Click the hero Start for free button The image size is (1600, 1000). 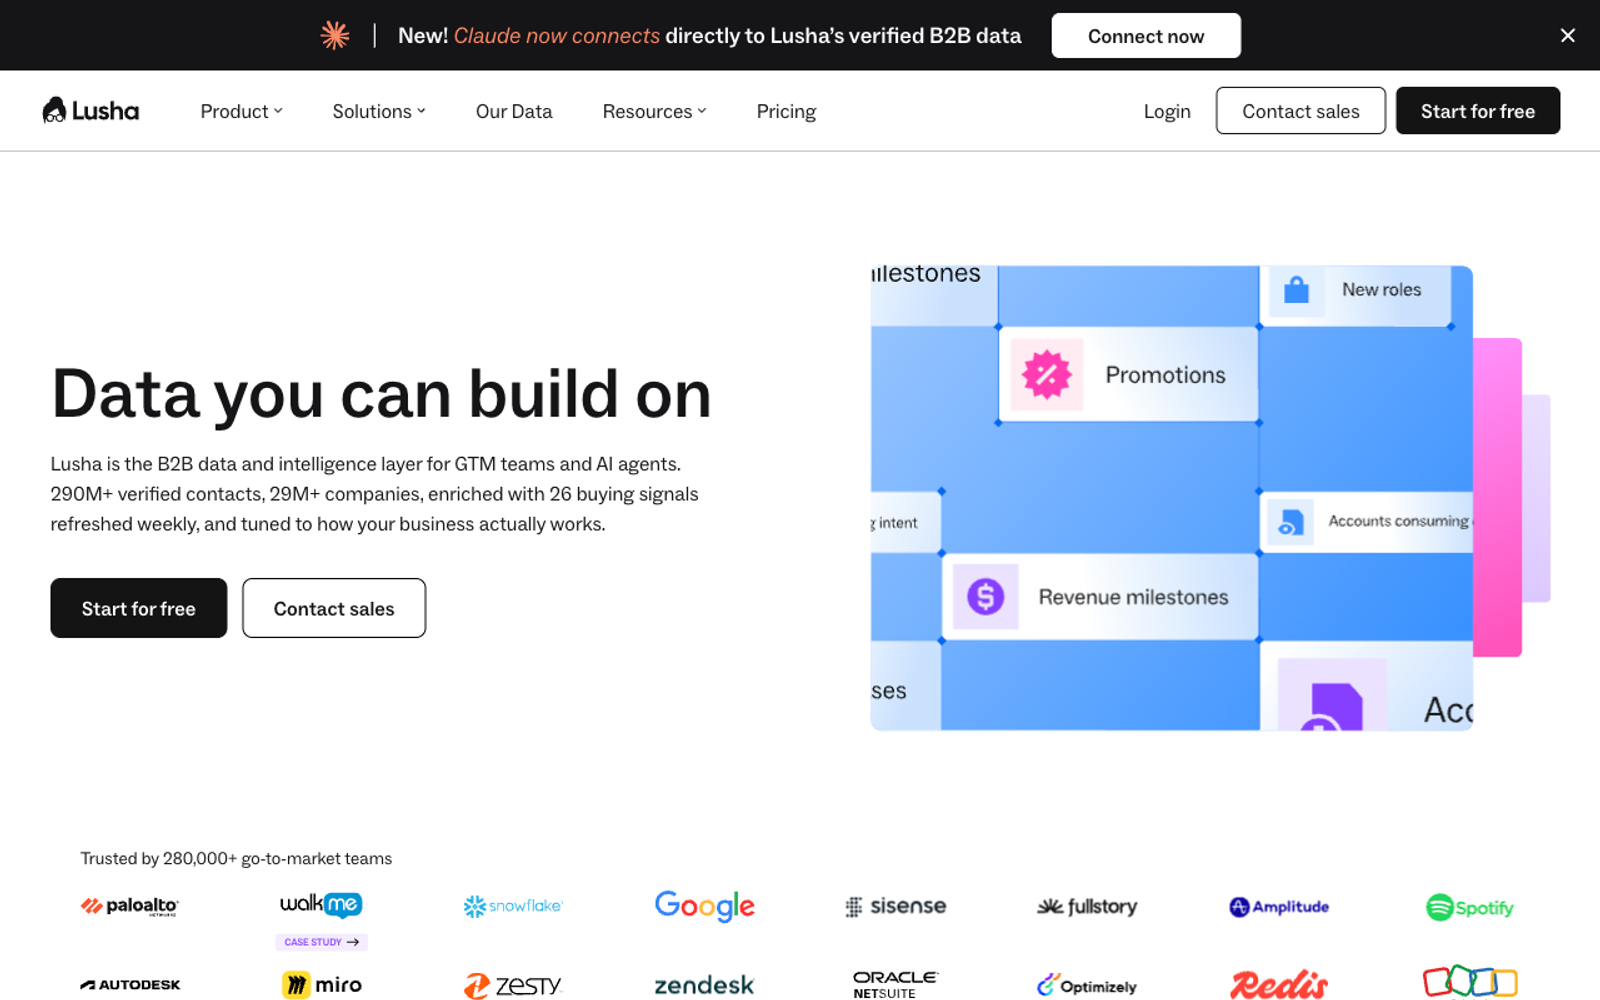139,608
